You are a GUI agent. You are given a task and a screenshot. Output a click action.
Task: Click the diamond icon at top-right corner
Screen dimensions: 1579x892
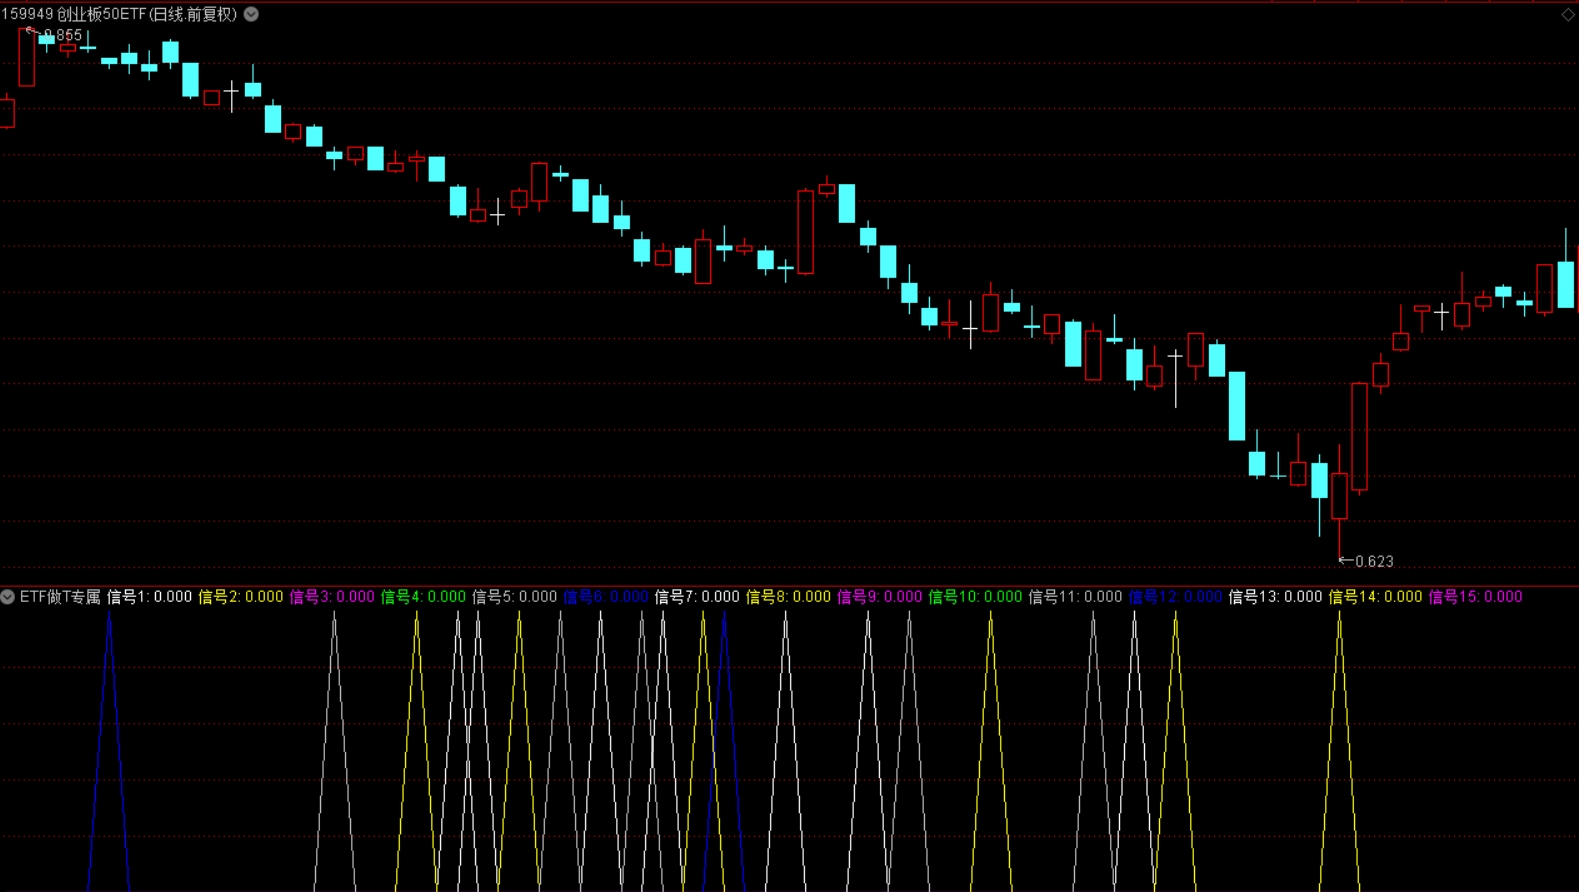click(x=1568, y=14)
